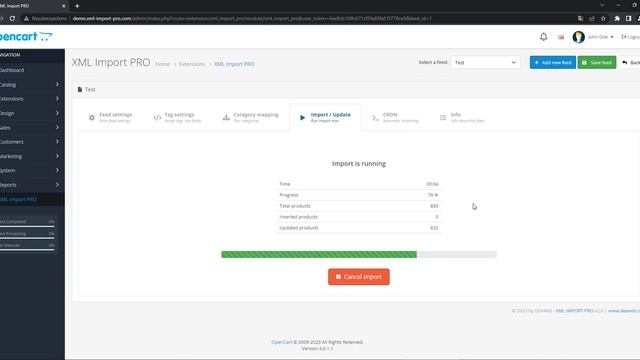640x360 pixels.
Task: Click the OpenCart logo
Action: (x=26, y=36)
